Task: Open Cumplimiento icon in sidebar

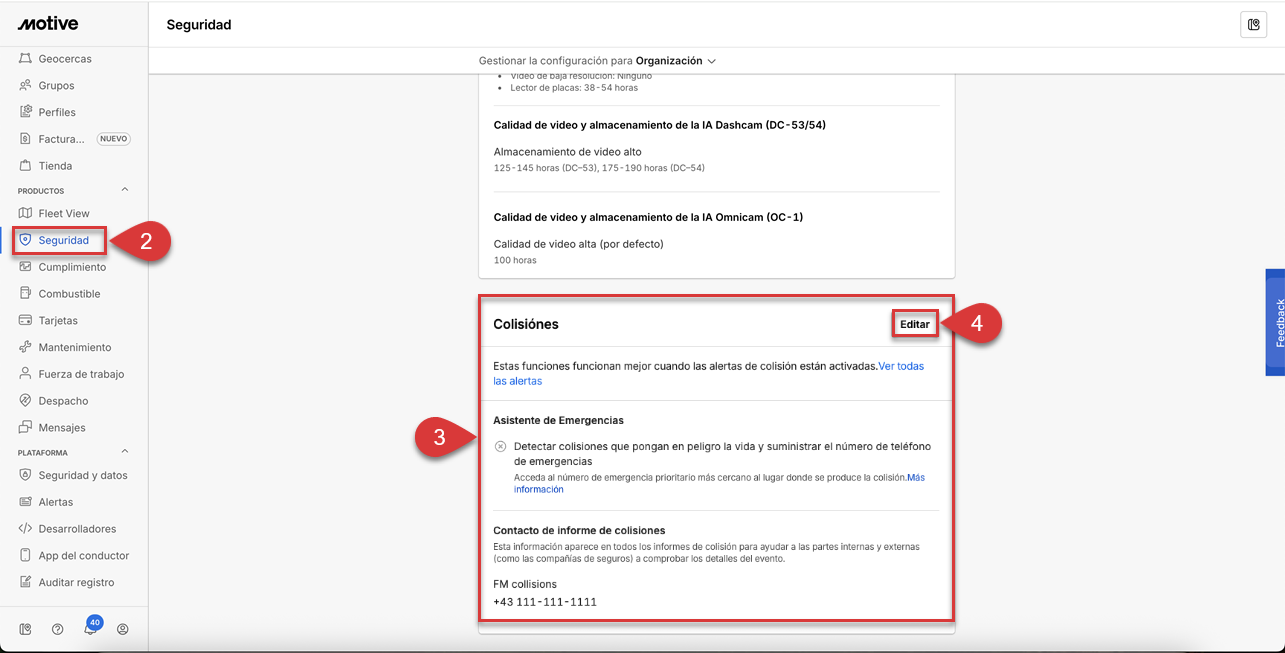Action: tap(26, 267)
